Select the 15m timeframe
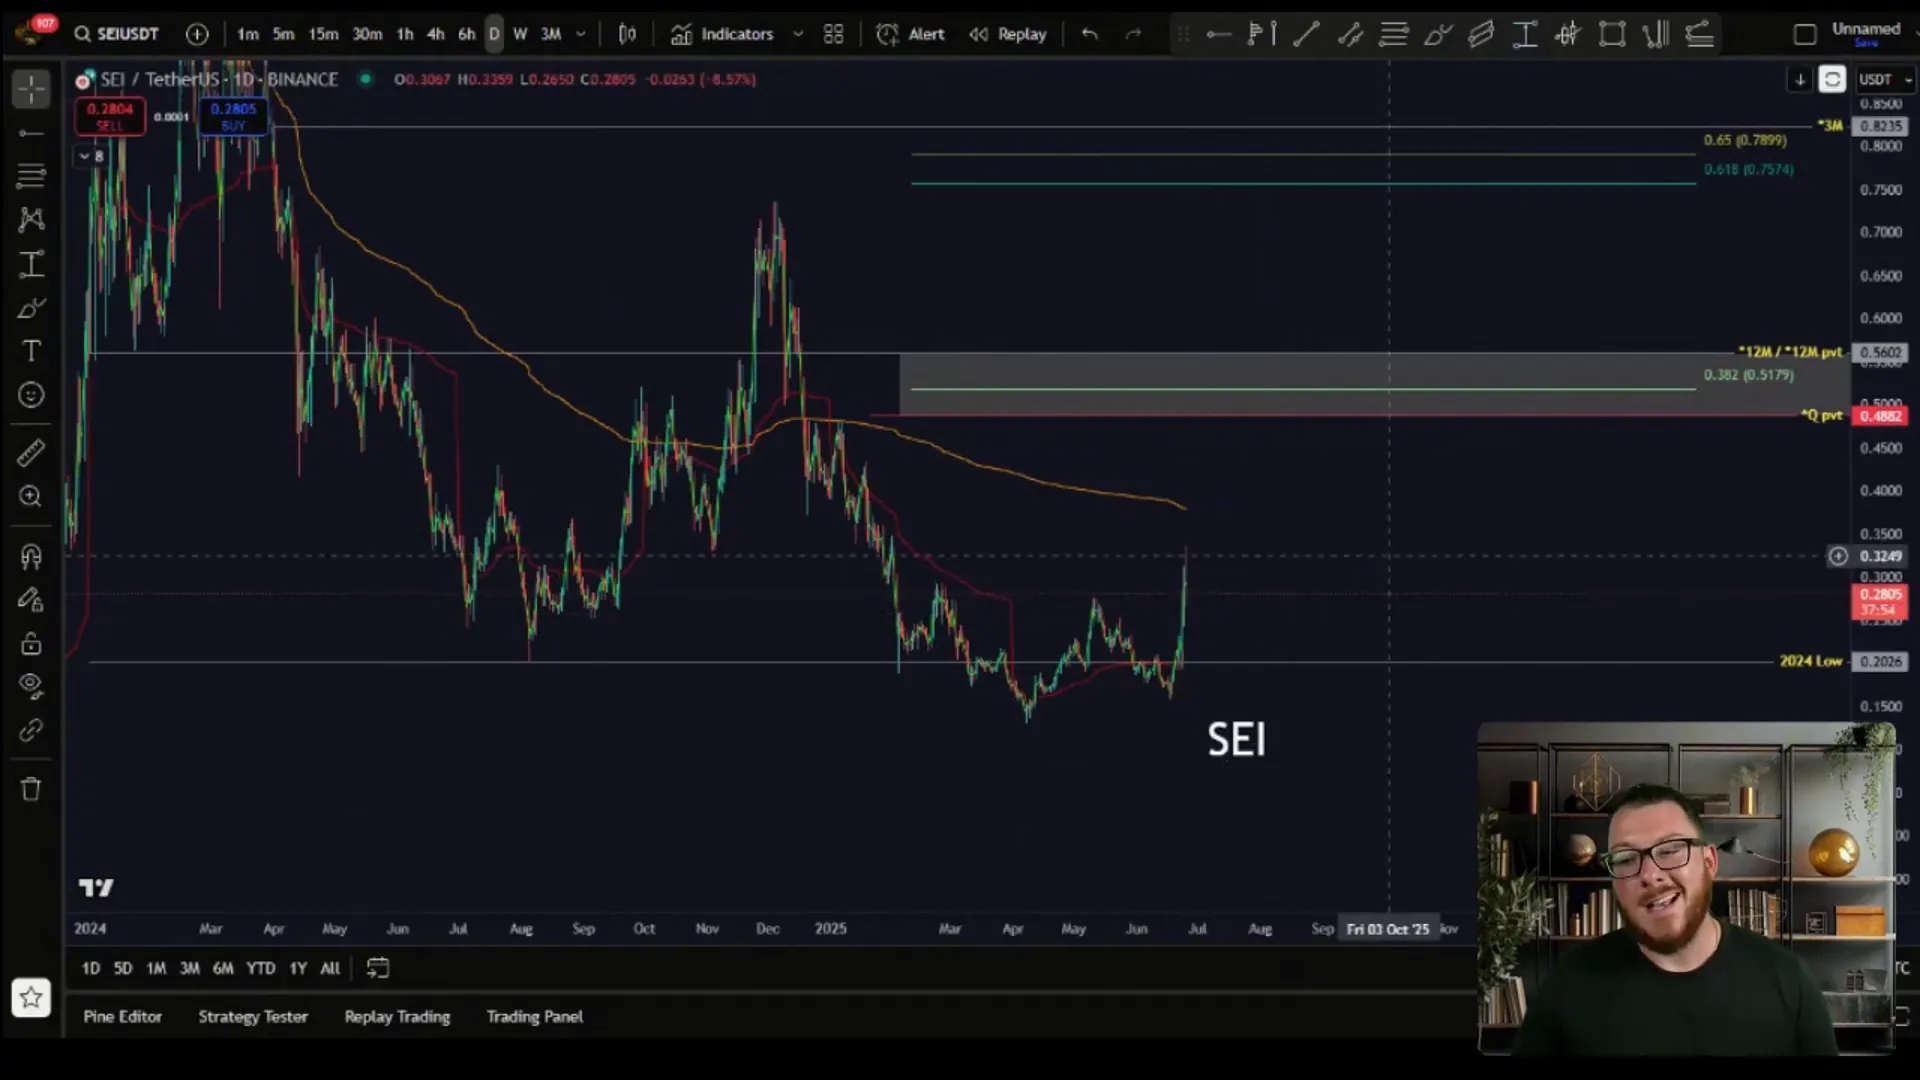1920x1080 pixels. click(323, 34)
